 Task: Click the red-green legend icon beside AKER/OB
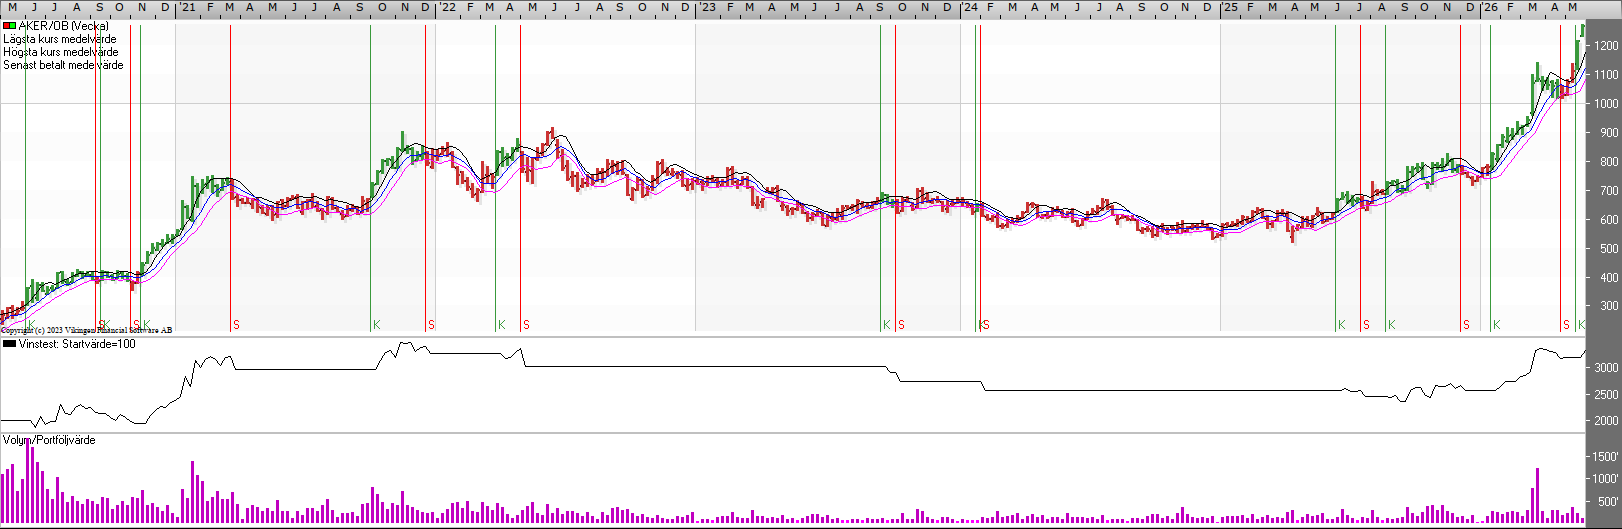9,26
